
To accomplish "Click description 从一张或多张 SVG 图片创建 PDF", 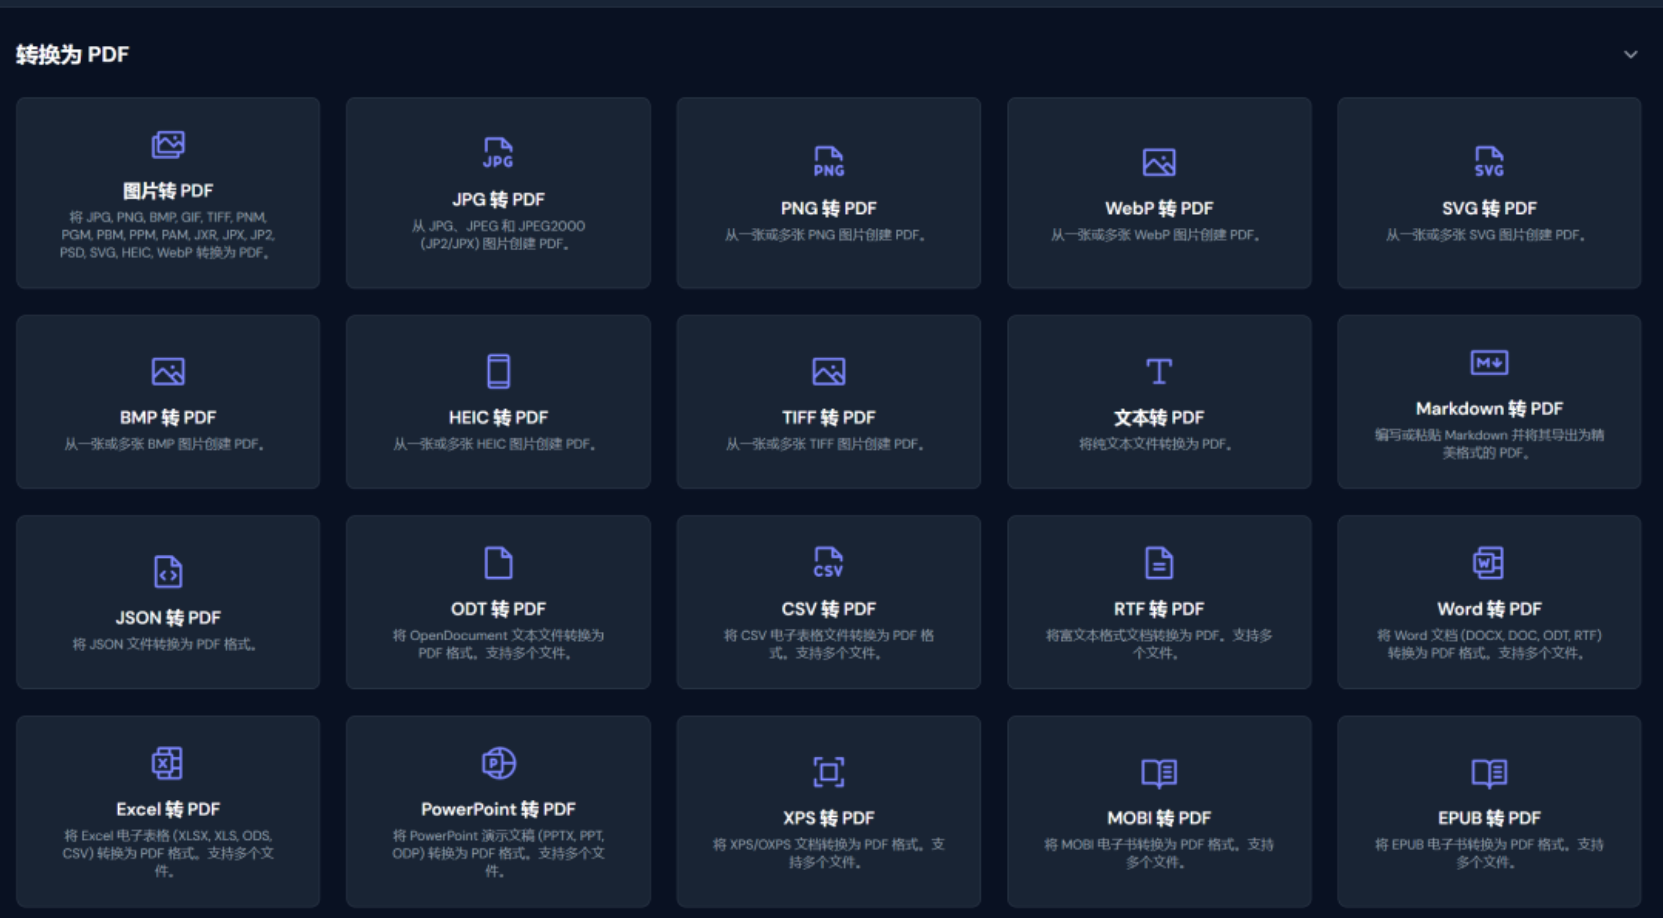I will pyautogui.click(x=1489, y=235).
